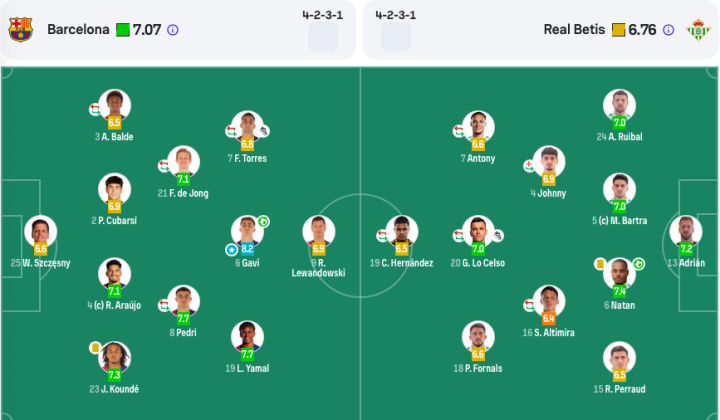Open the Barcelona rating info icon
The width and height of the screenshot is (720, 420).
click(x=173, y=30)
